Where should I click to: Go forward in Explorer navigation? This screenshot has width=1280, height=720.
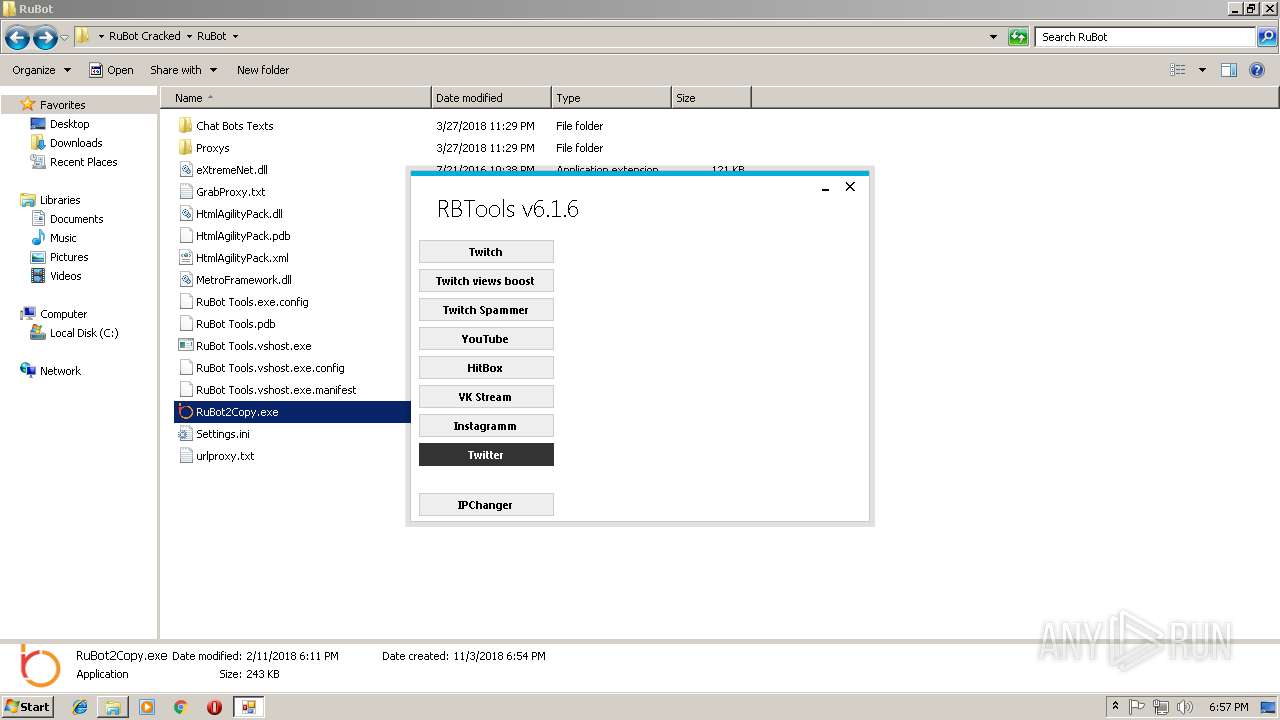tap(45, 38)
